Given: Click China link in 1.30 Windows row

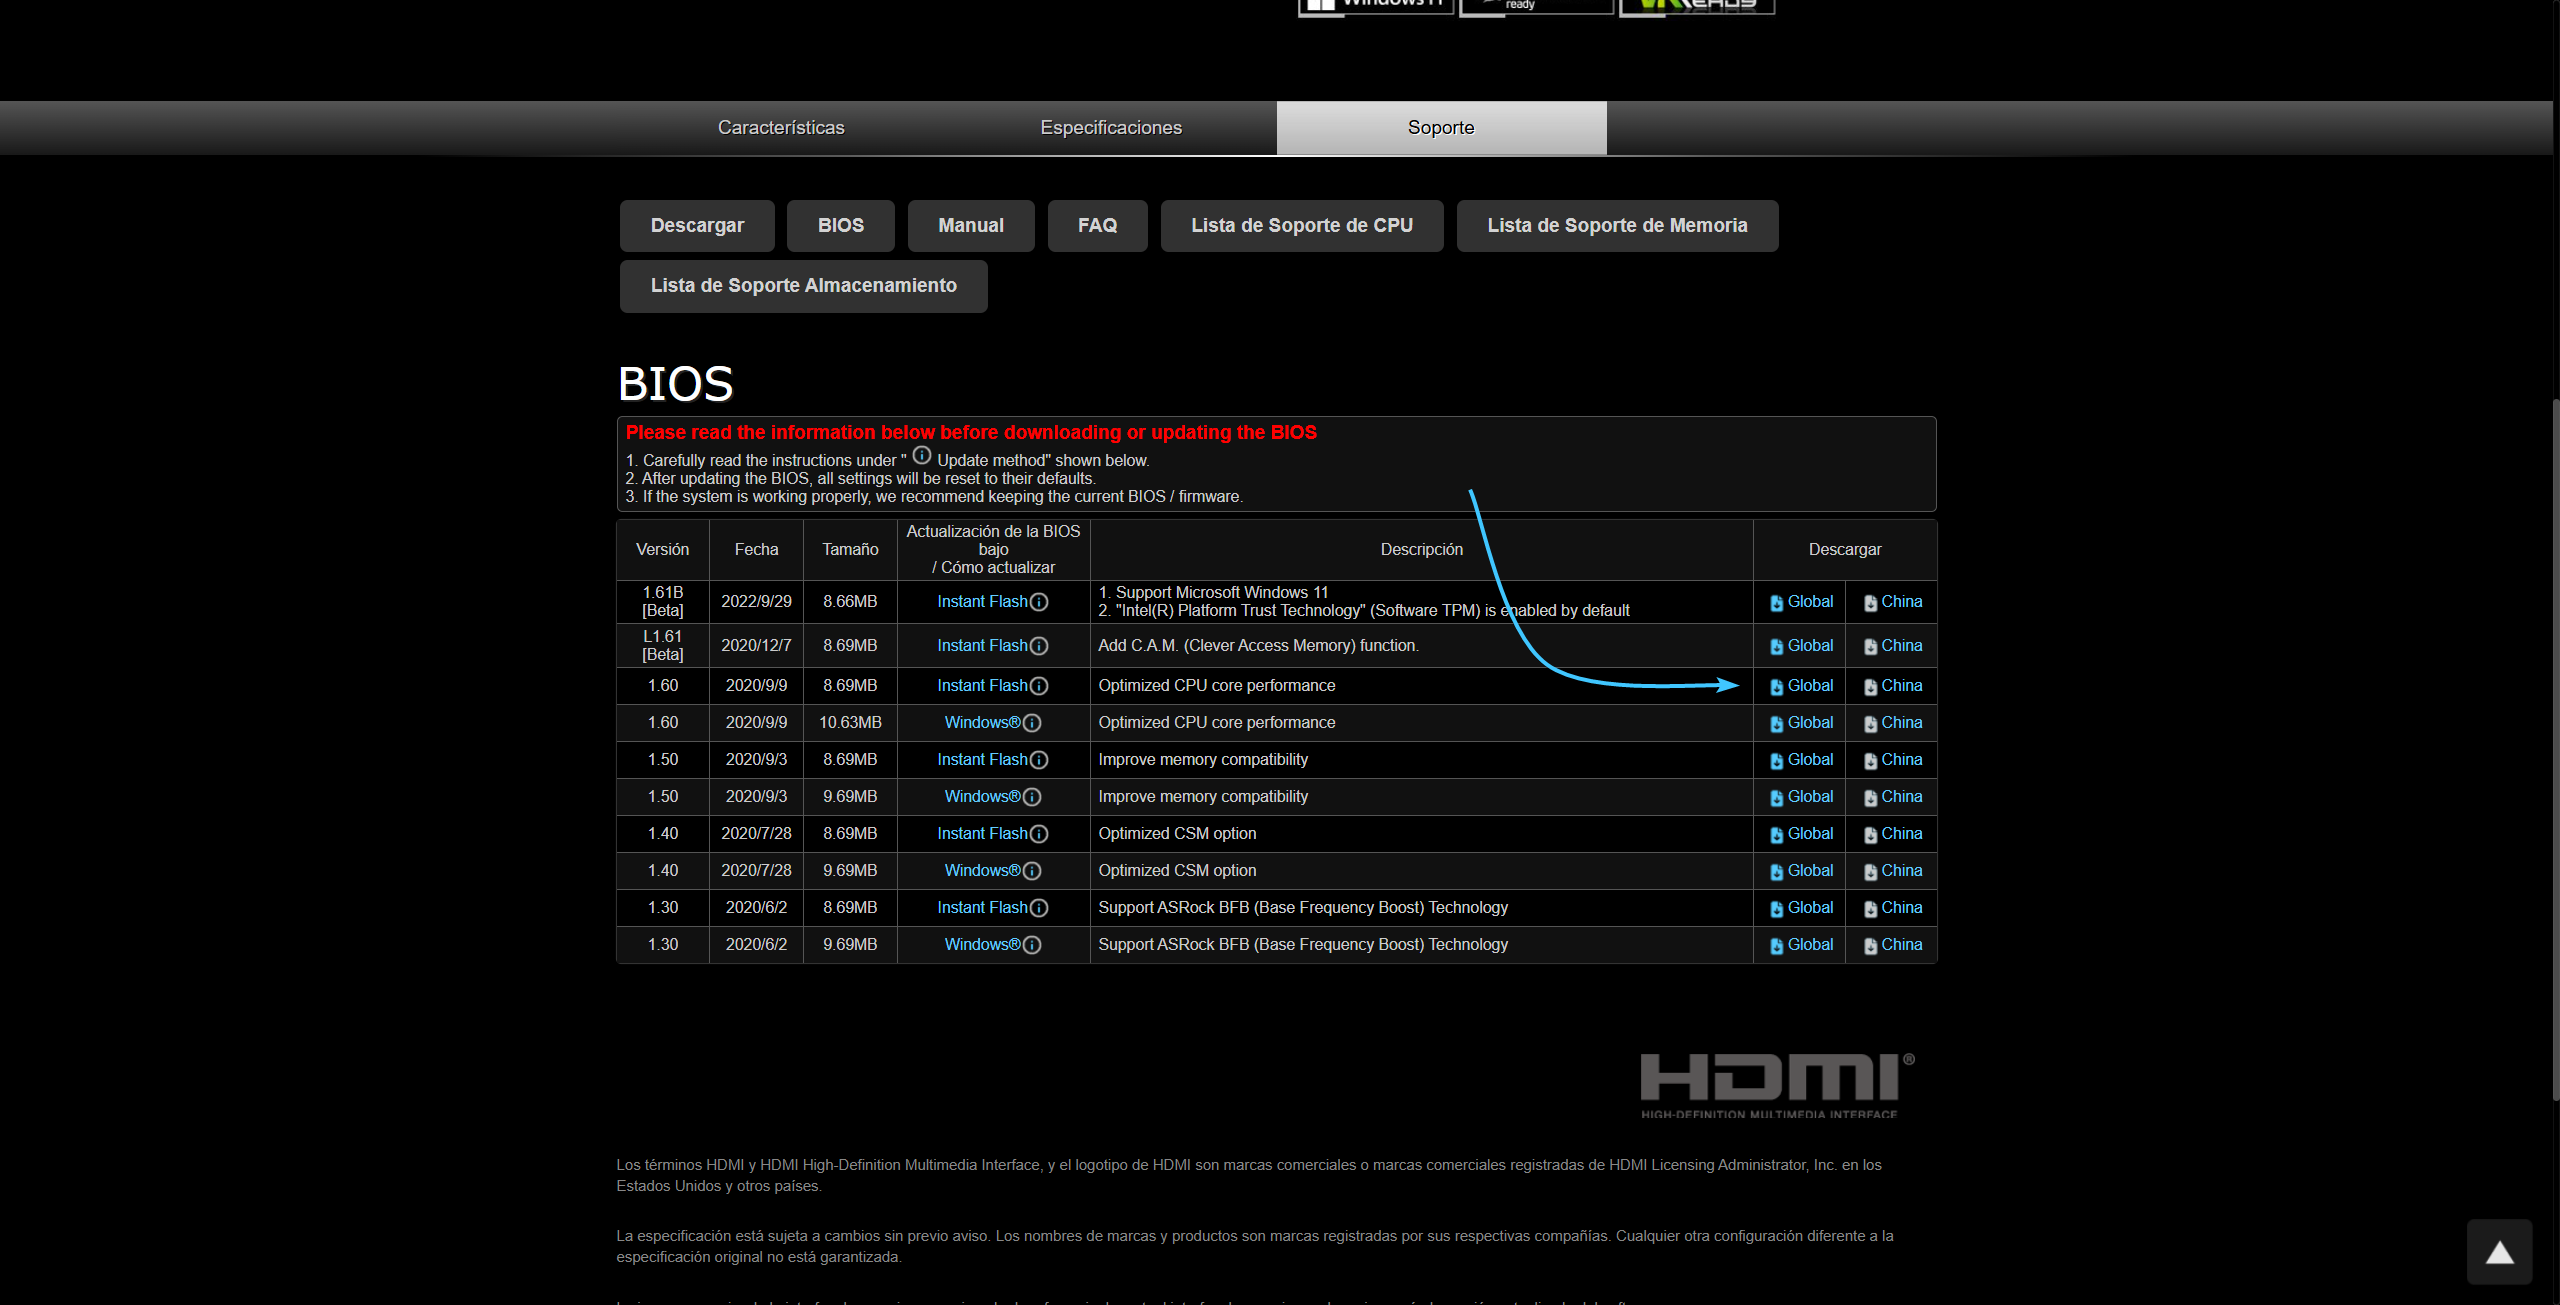Looking at the screenshot, I should click(1902, 945).
